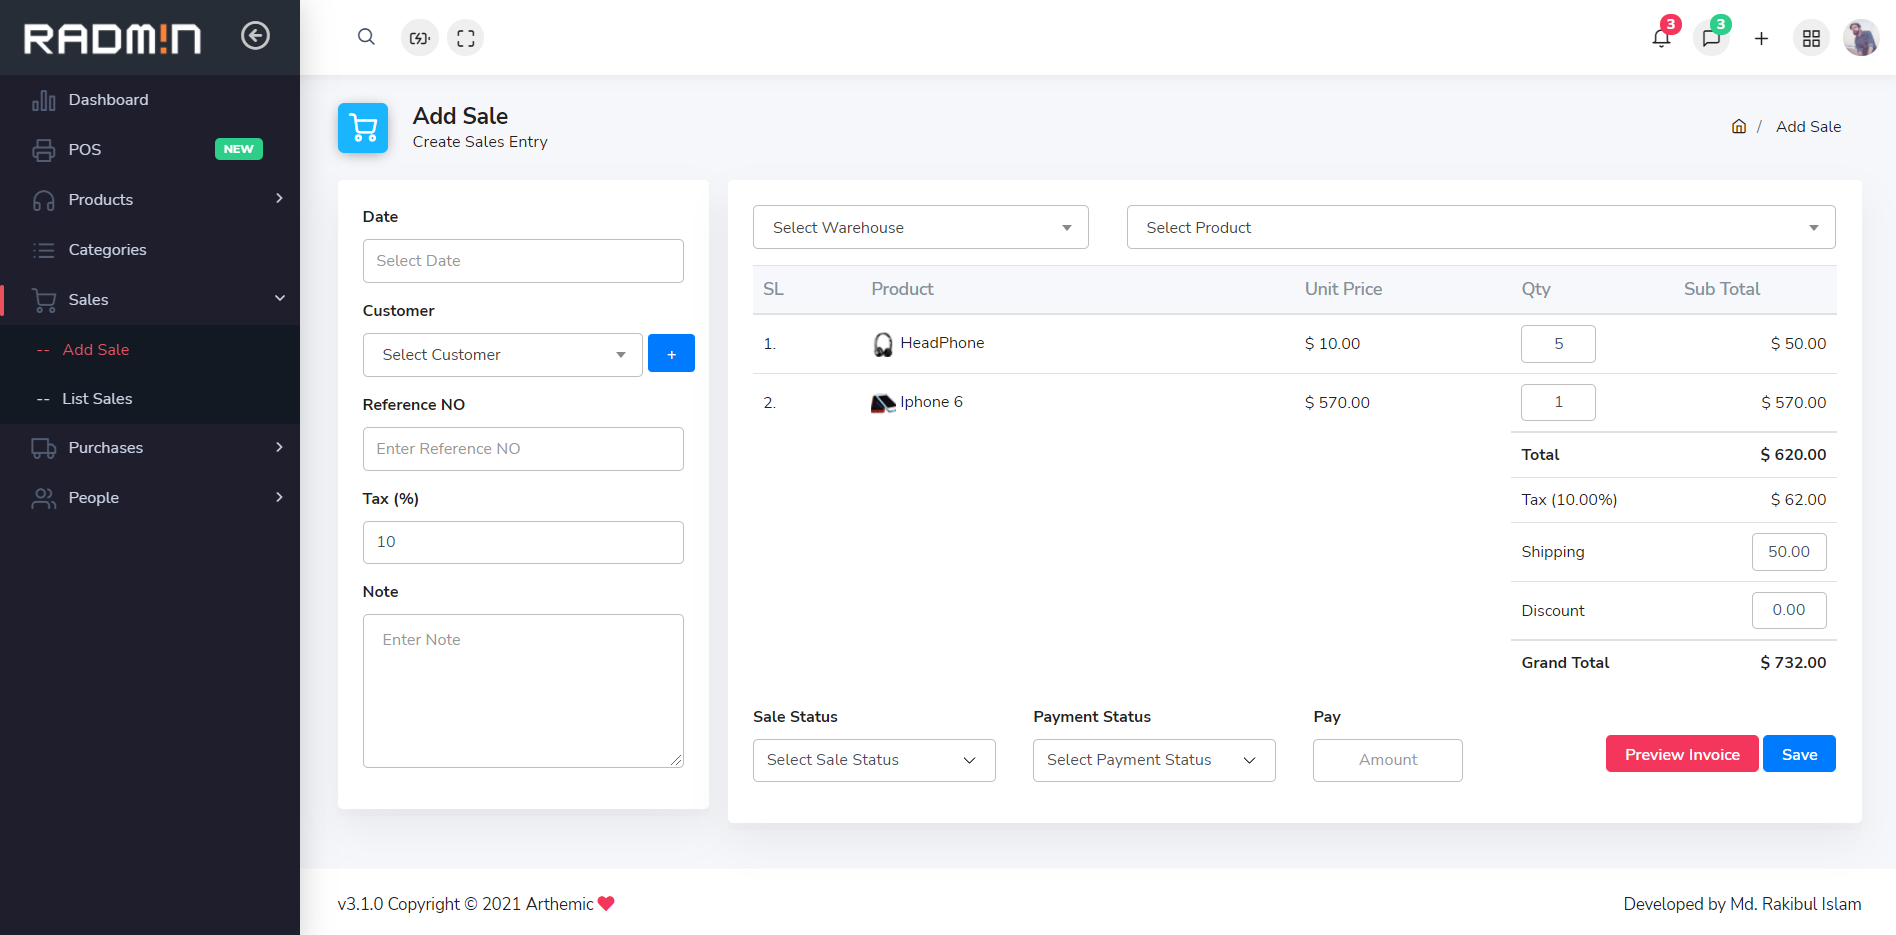The width and height of the screenshot is (1896, 935).
Task: Click the RADMIN logo
Action: click(x=112, y=38)
